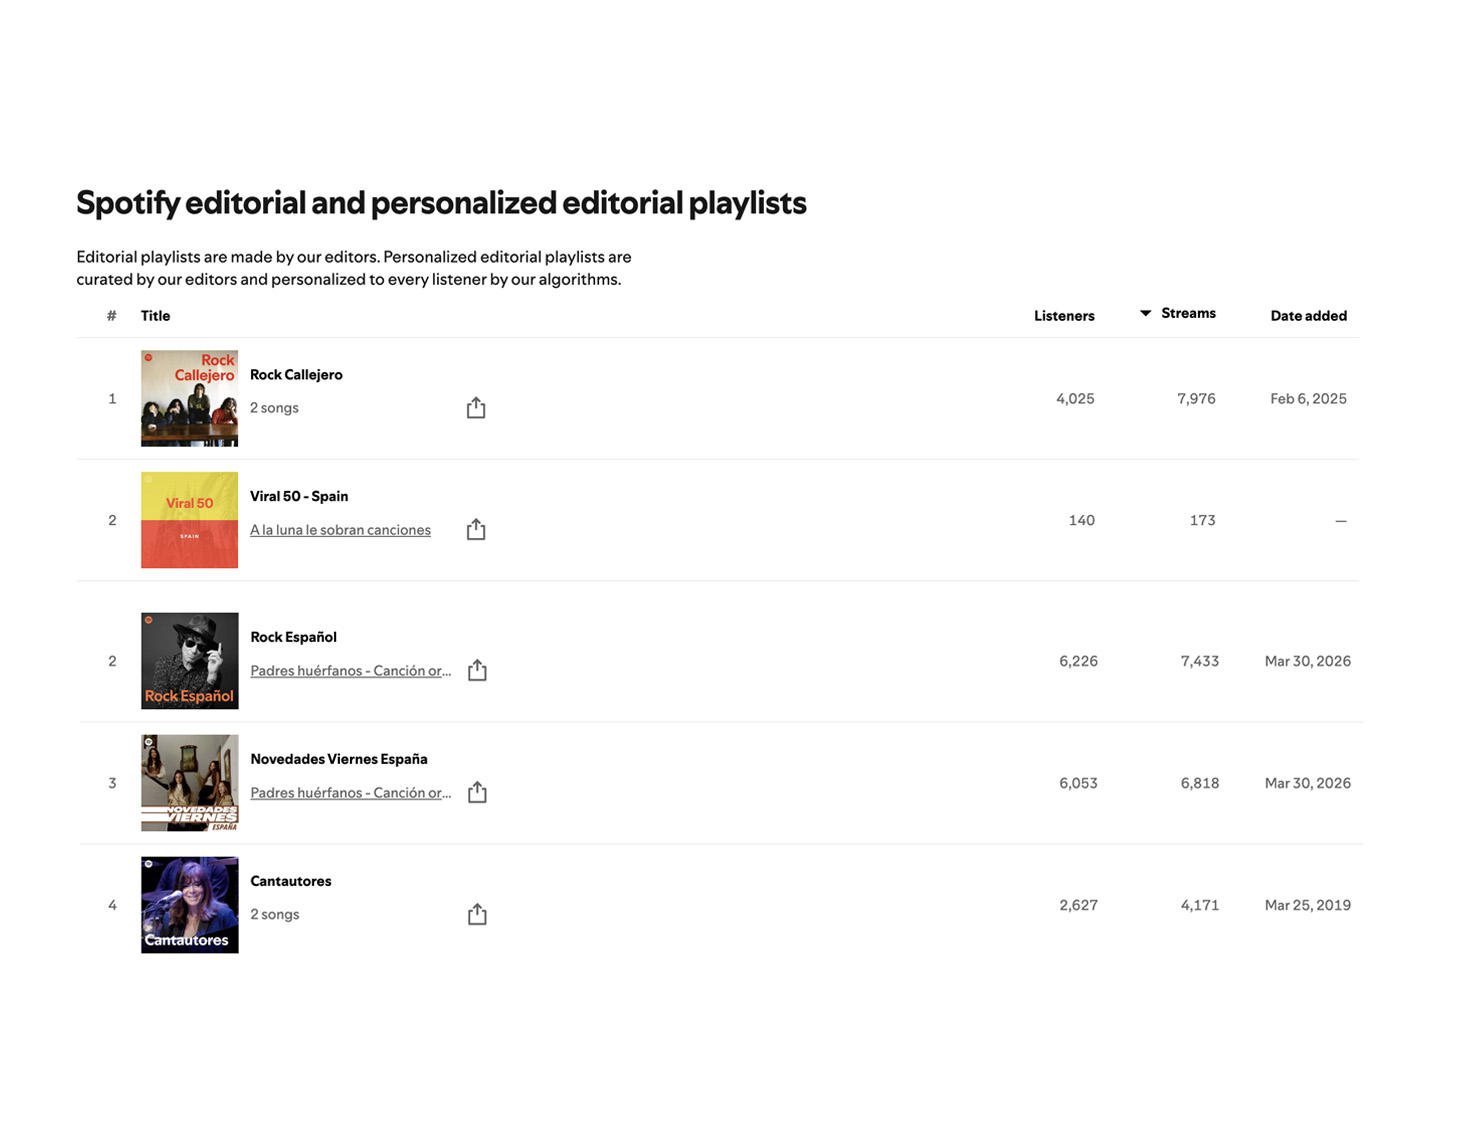Open Padres huérfanos link under Novedades Viernes

point(351,793)
